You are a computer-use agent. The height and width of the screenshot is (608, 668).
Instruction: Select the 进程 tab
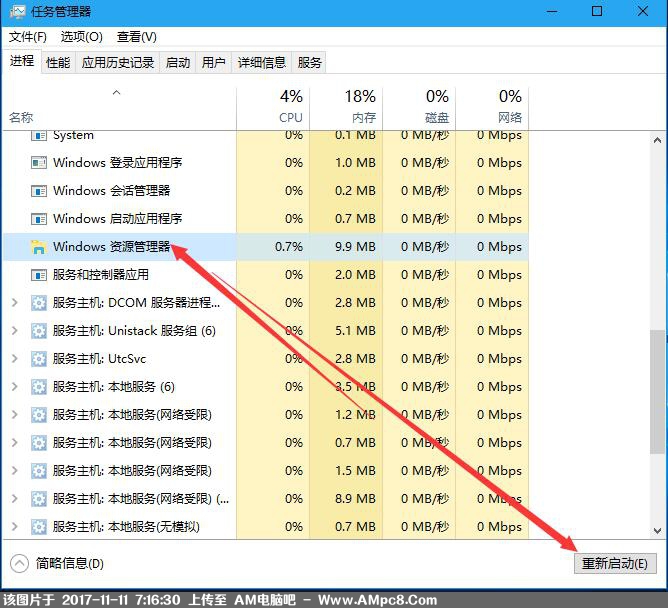pos(22,61)
